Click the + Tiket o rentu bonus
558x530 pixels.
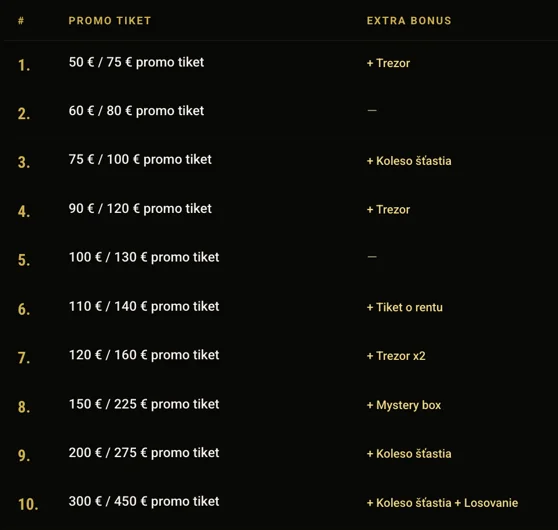[x=405, y=308]
